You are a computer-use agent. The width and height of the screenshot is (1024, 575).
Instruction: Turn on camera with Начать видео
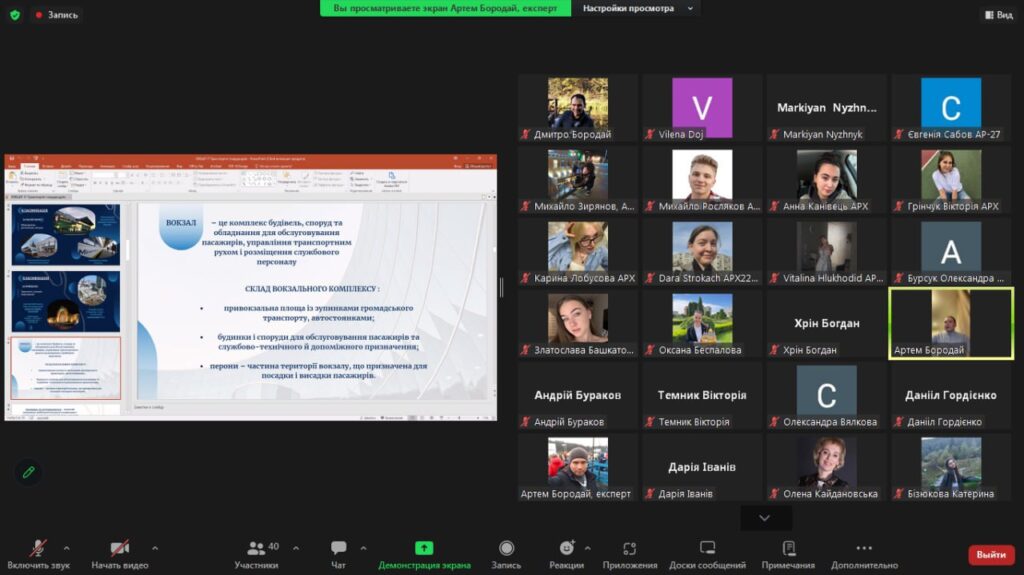[x=120, y=553]
